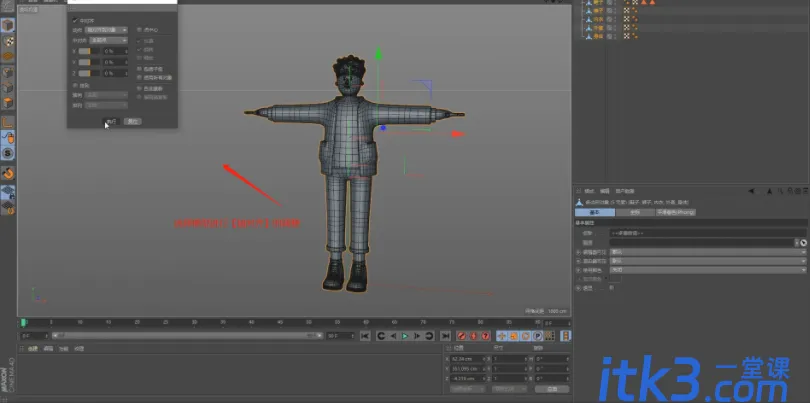Open the 使用颜色 dropdown
The image size is (810, 403).
tap(708, 270)
